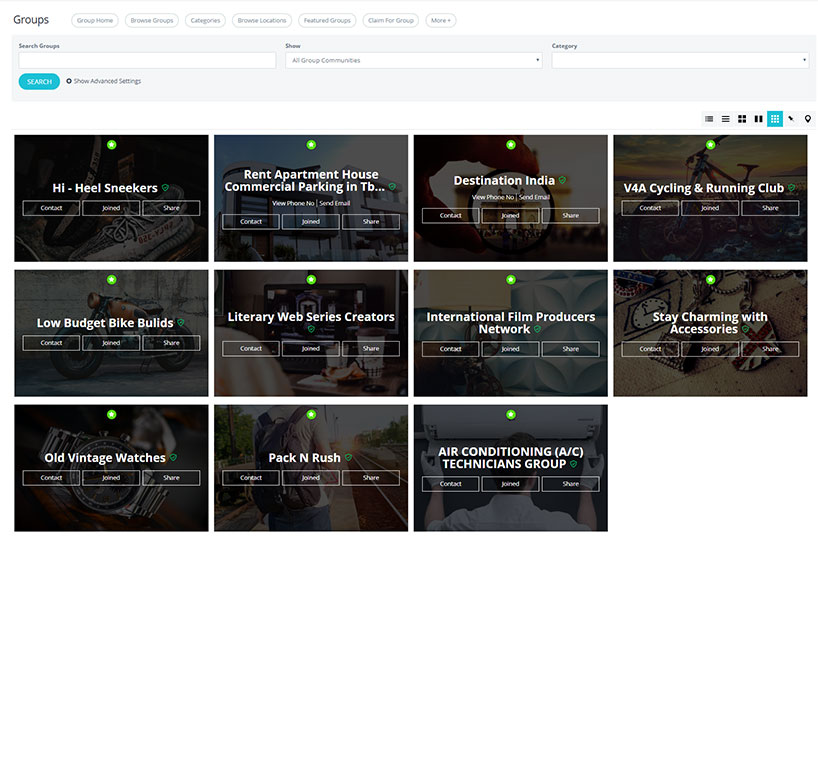Open the map location view icon
The height and width of the screenshot is (768, 818).
(x=808, y=119)
